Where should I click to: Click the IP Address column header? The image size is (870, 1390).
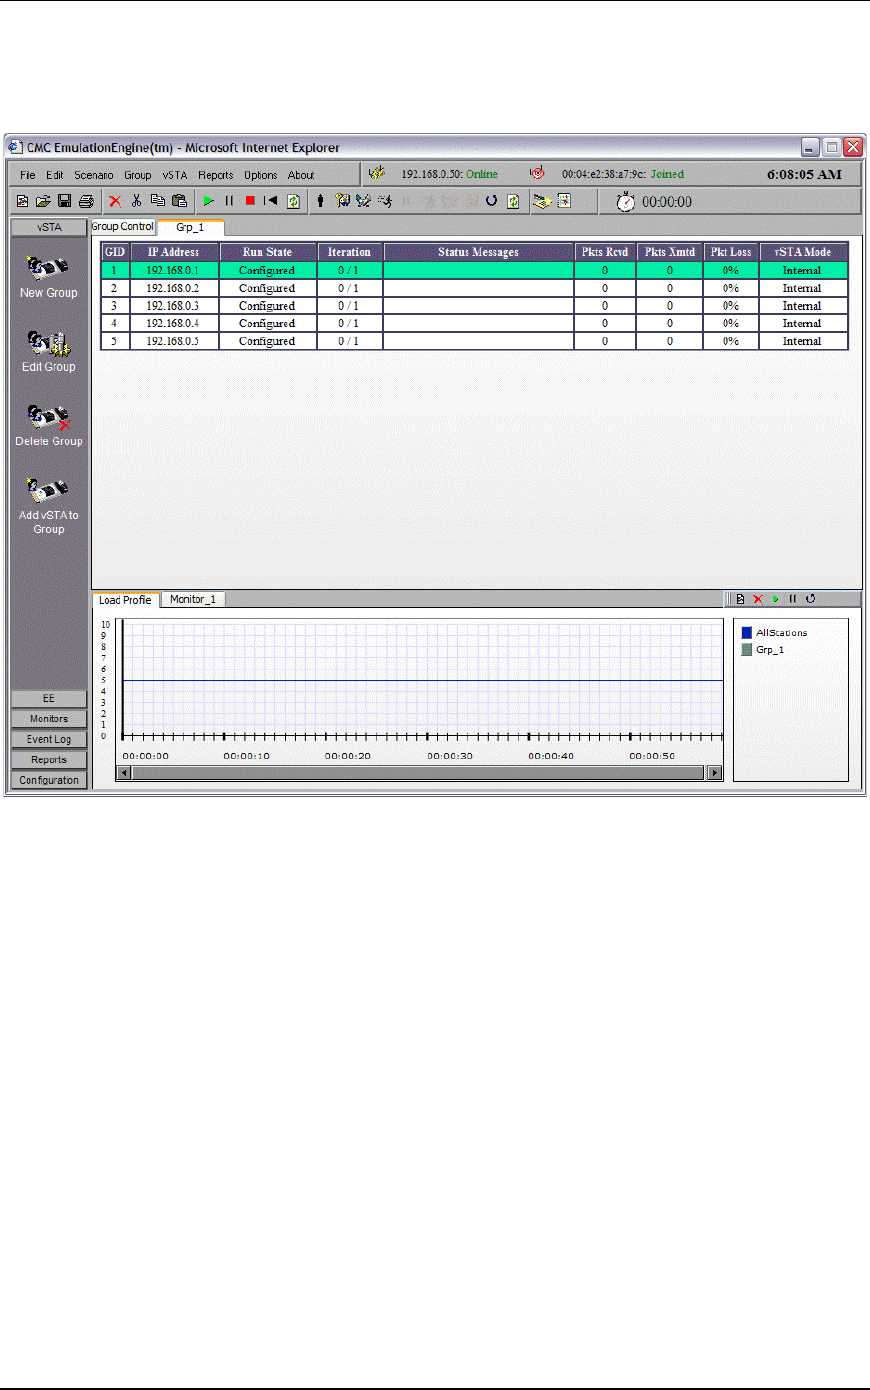[174, 252]
